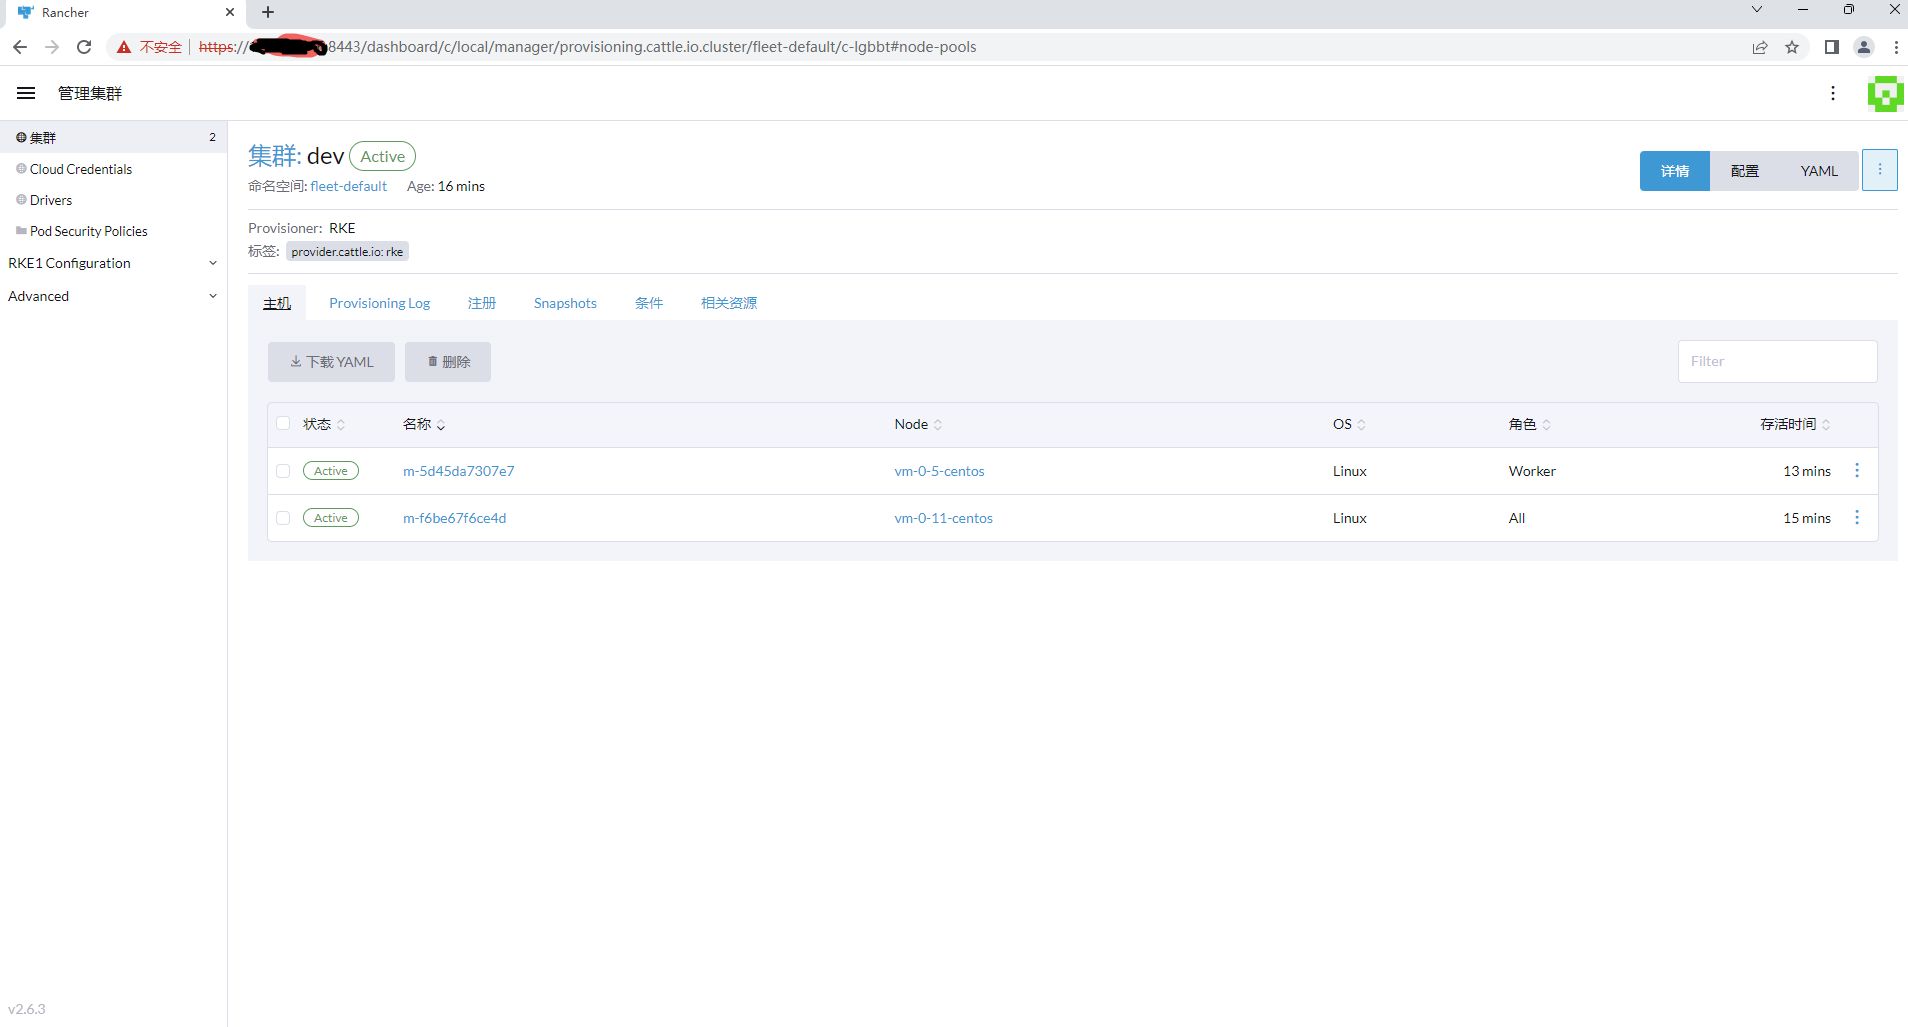The height and width of the screenshot is (1027, 1908).
Task: Share this page from the address bar
Action: point(1760,47)
